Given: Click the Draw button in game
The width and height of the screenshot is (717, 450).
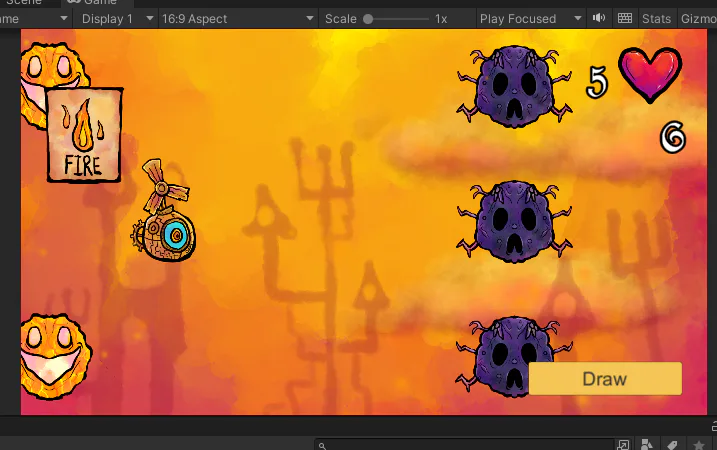Looking at the screenshot, I should [605, 379].
